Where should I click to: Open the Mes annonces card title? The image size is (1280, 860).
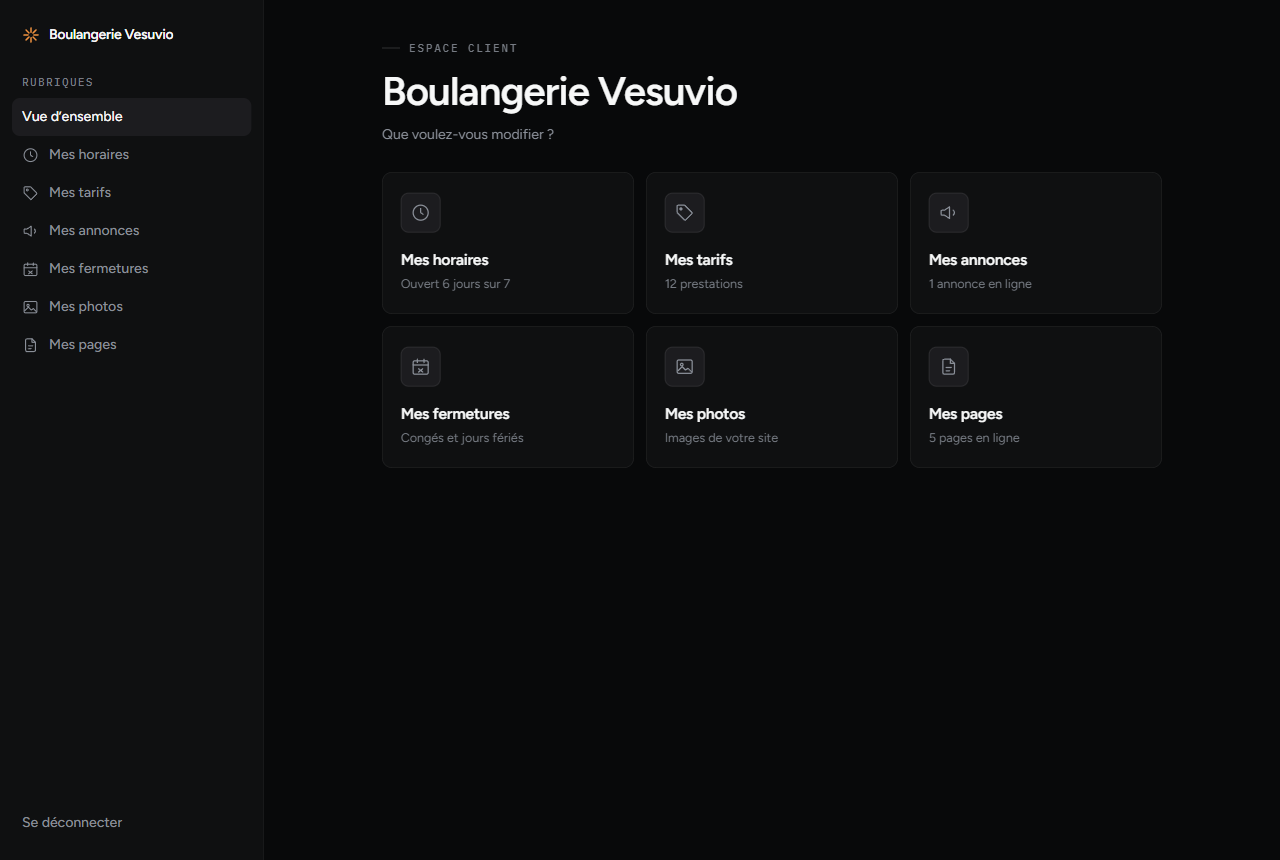(978, 260)
